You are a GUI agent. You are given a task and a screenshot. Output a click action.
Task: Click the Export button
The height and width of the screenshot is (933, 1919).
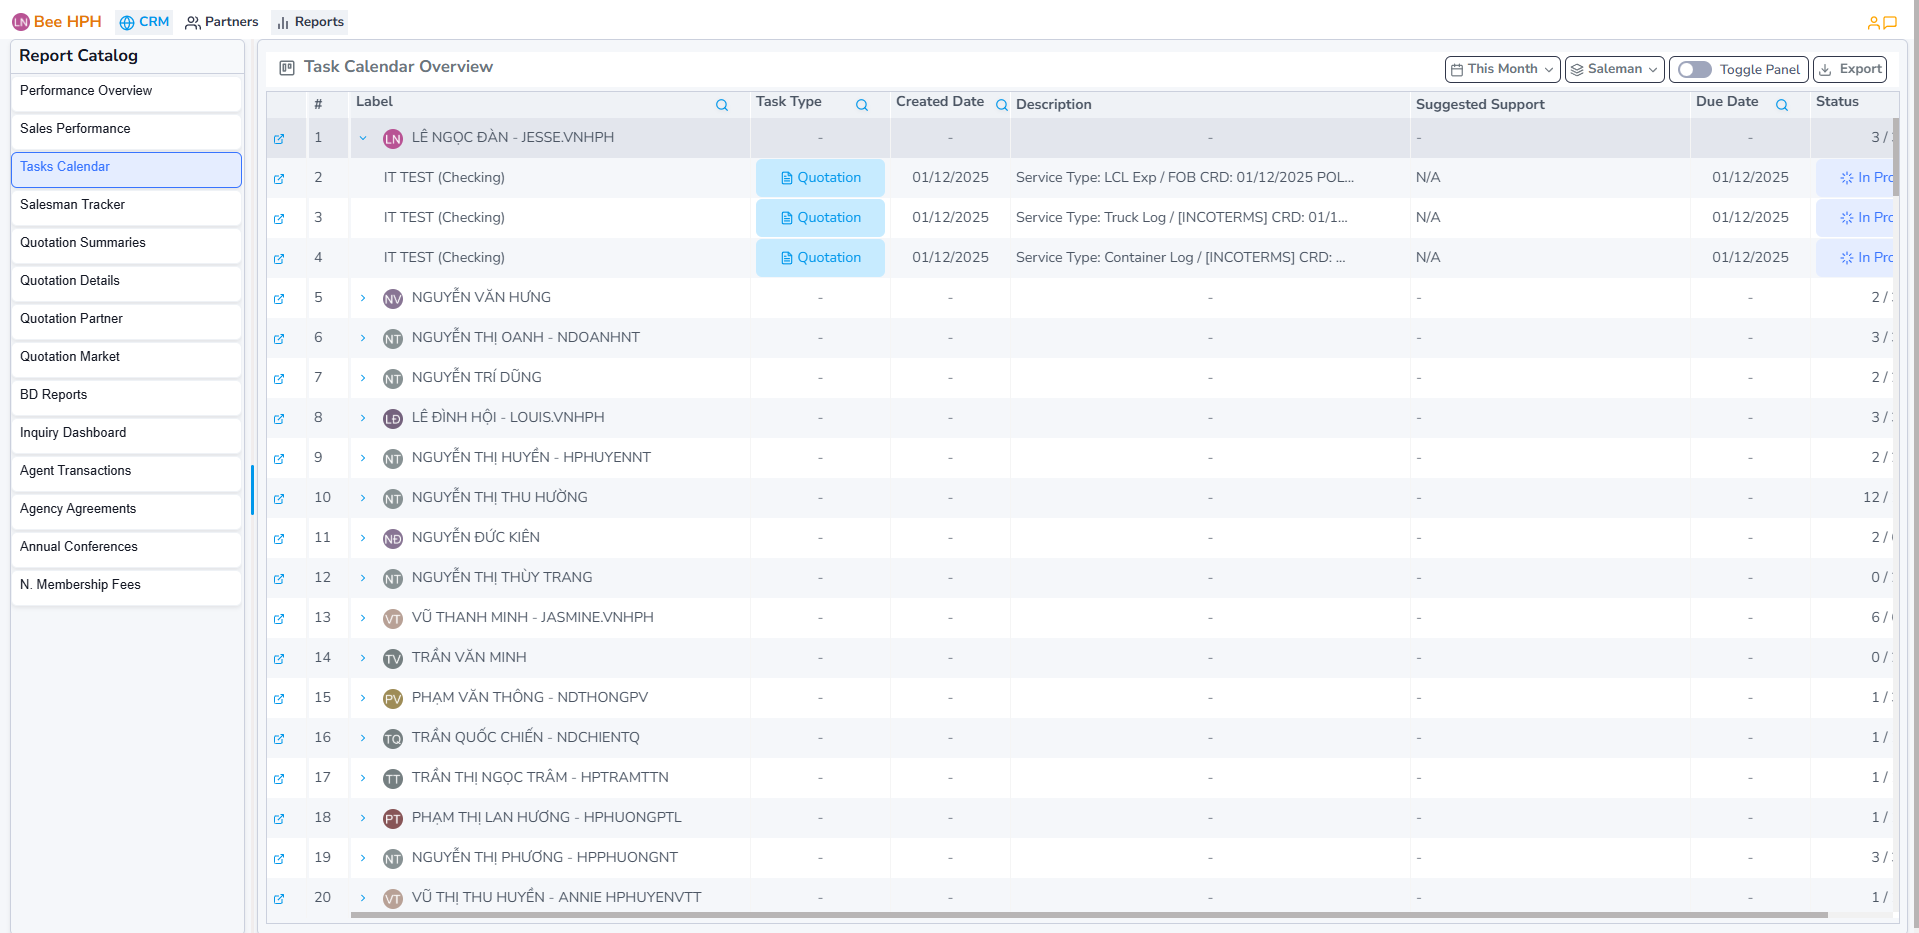tap(1850, 69)
